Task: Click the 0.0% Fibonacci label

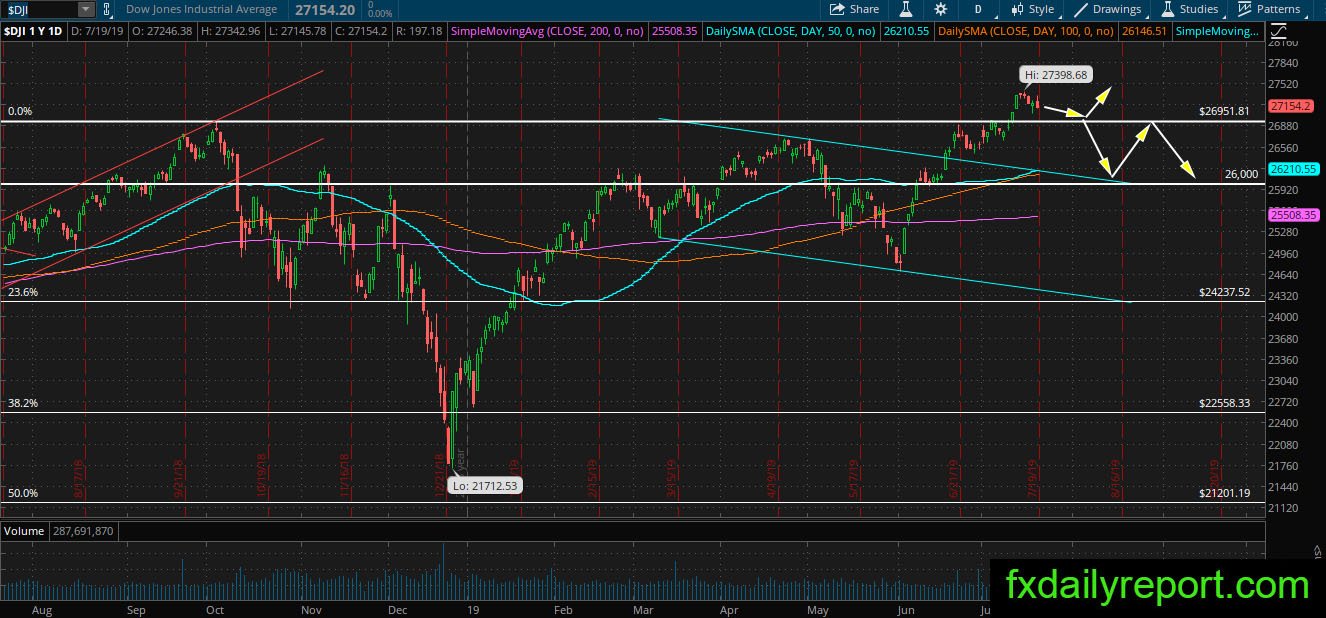Action: click(20, 112)
